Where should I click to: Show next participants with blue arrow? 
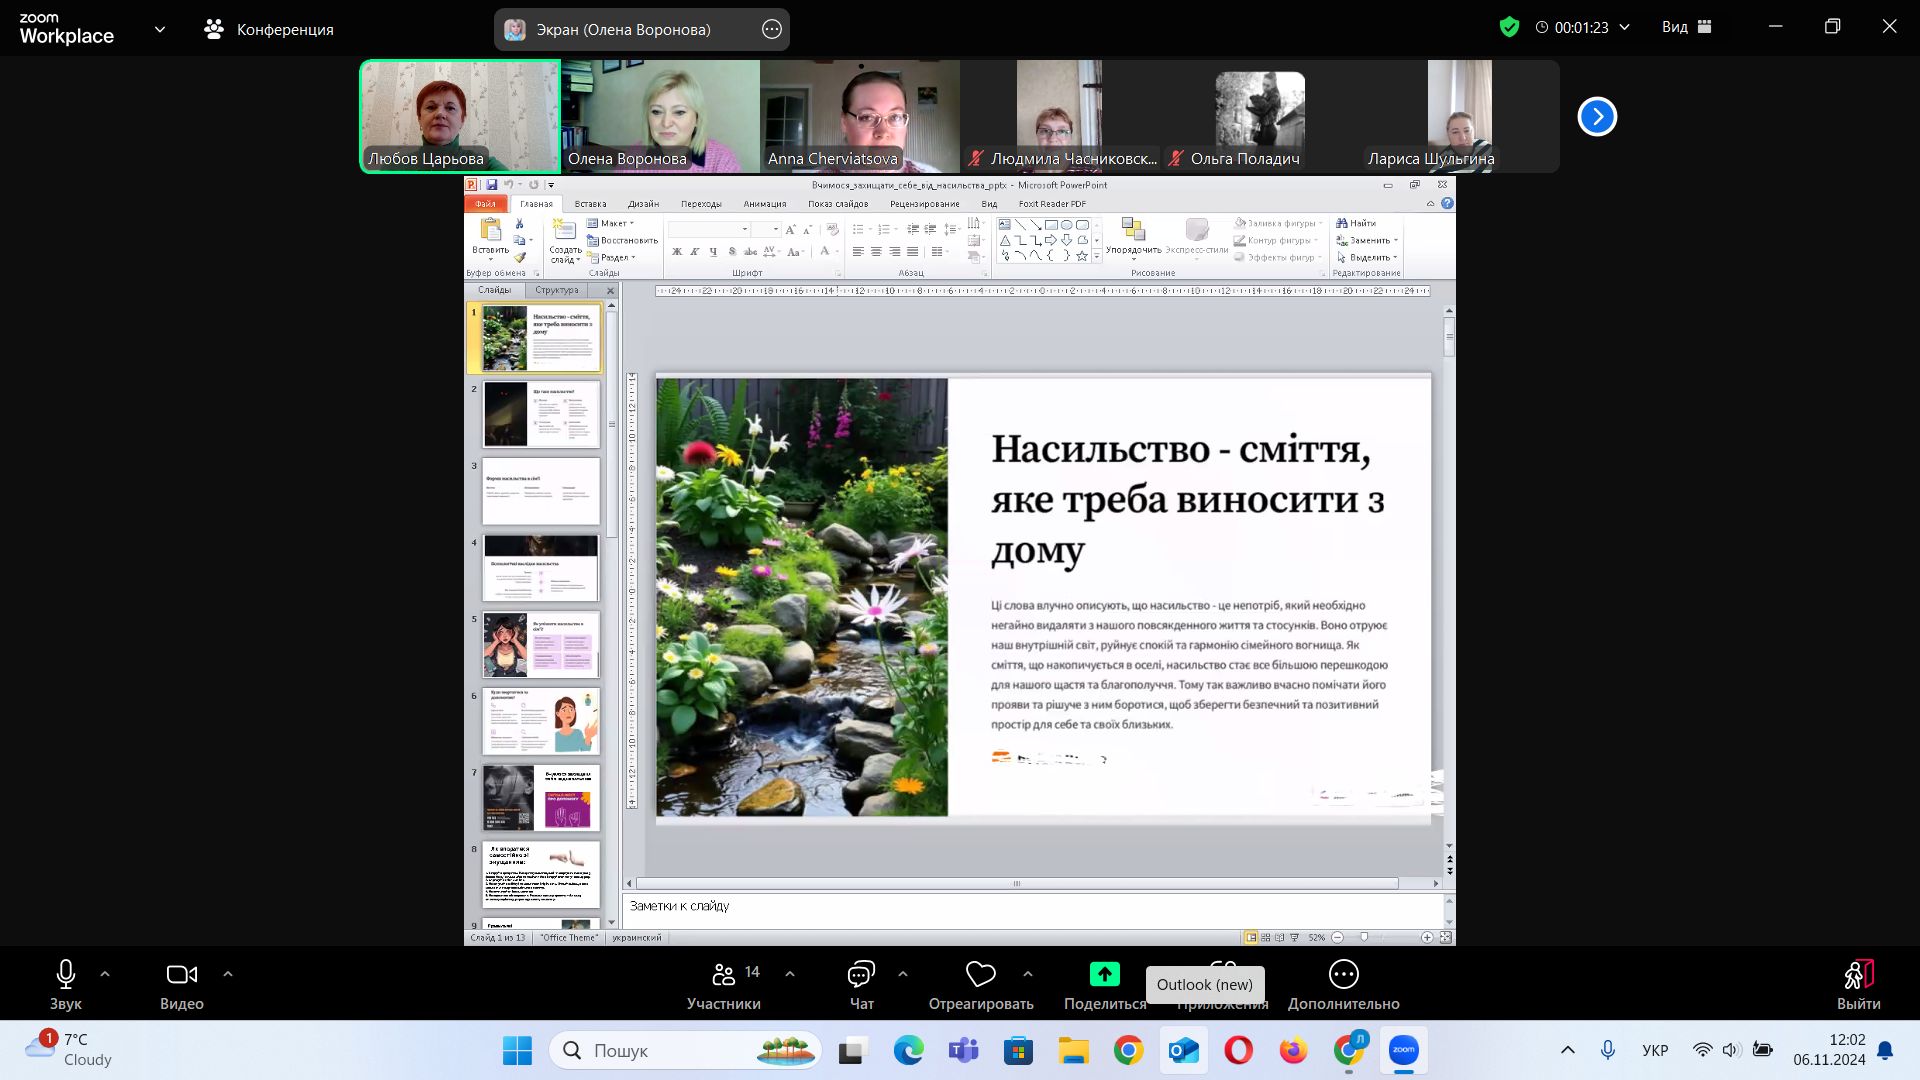tap(1597, 117)
